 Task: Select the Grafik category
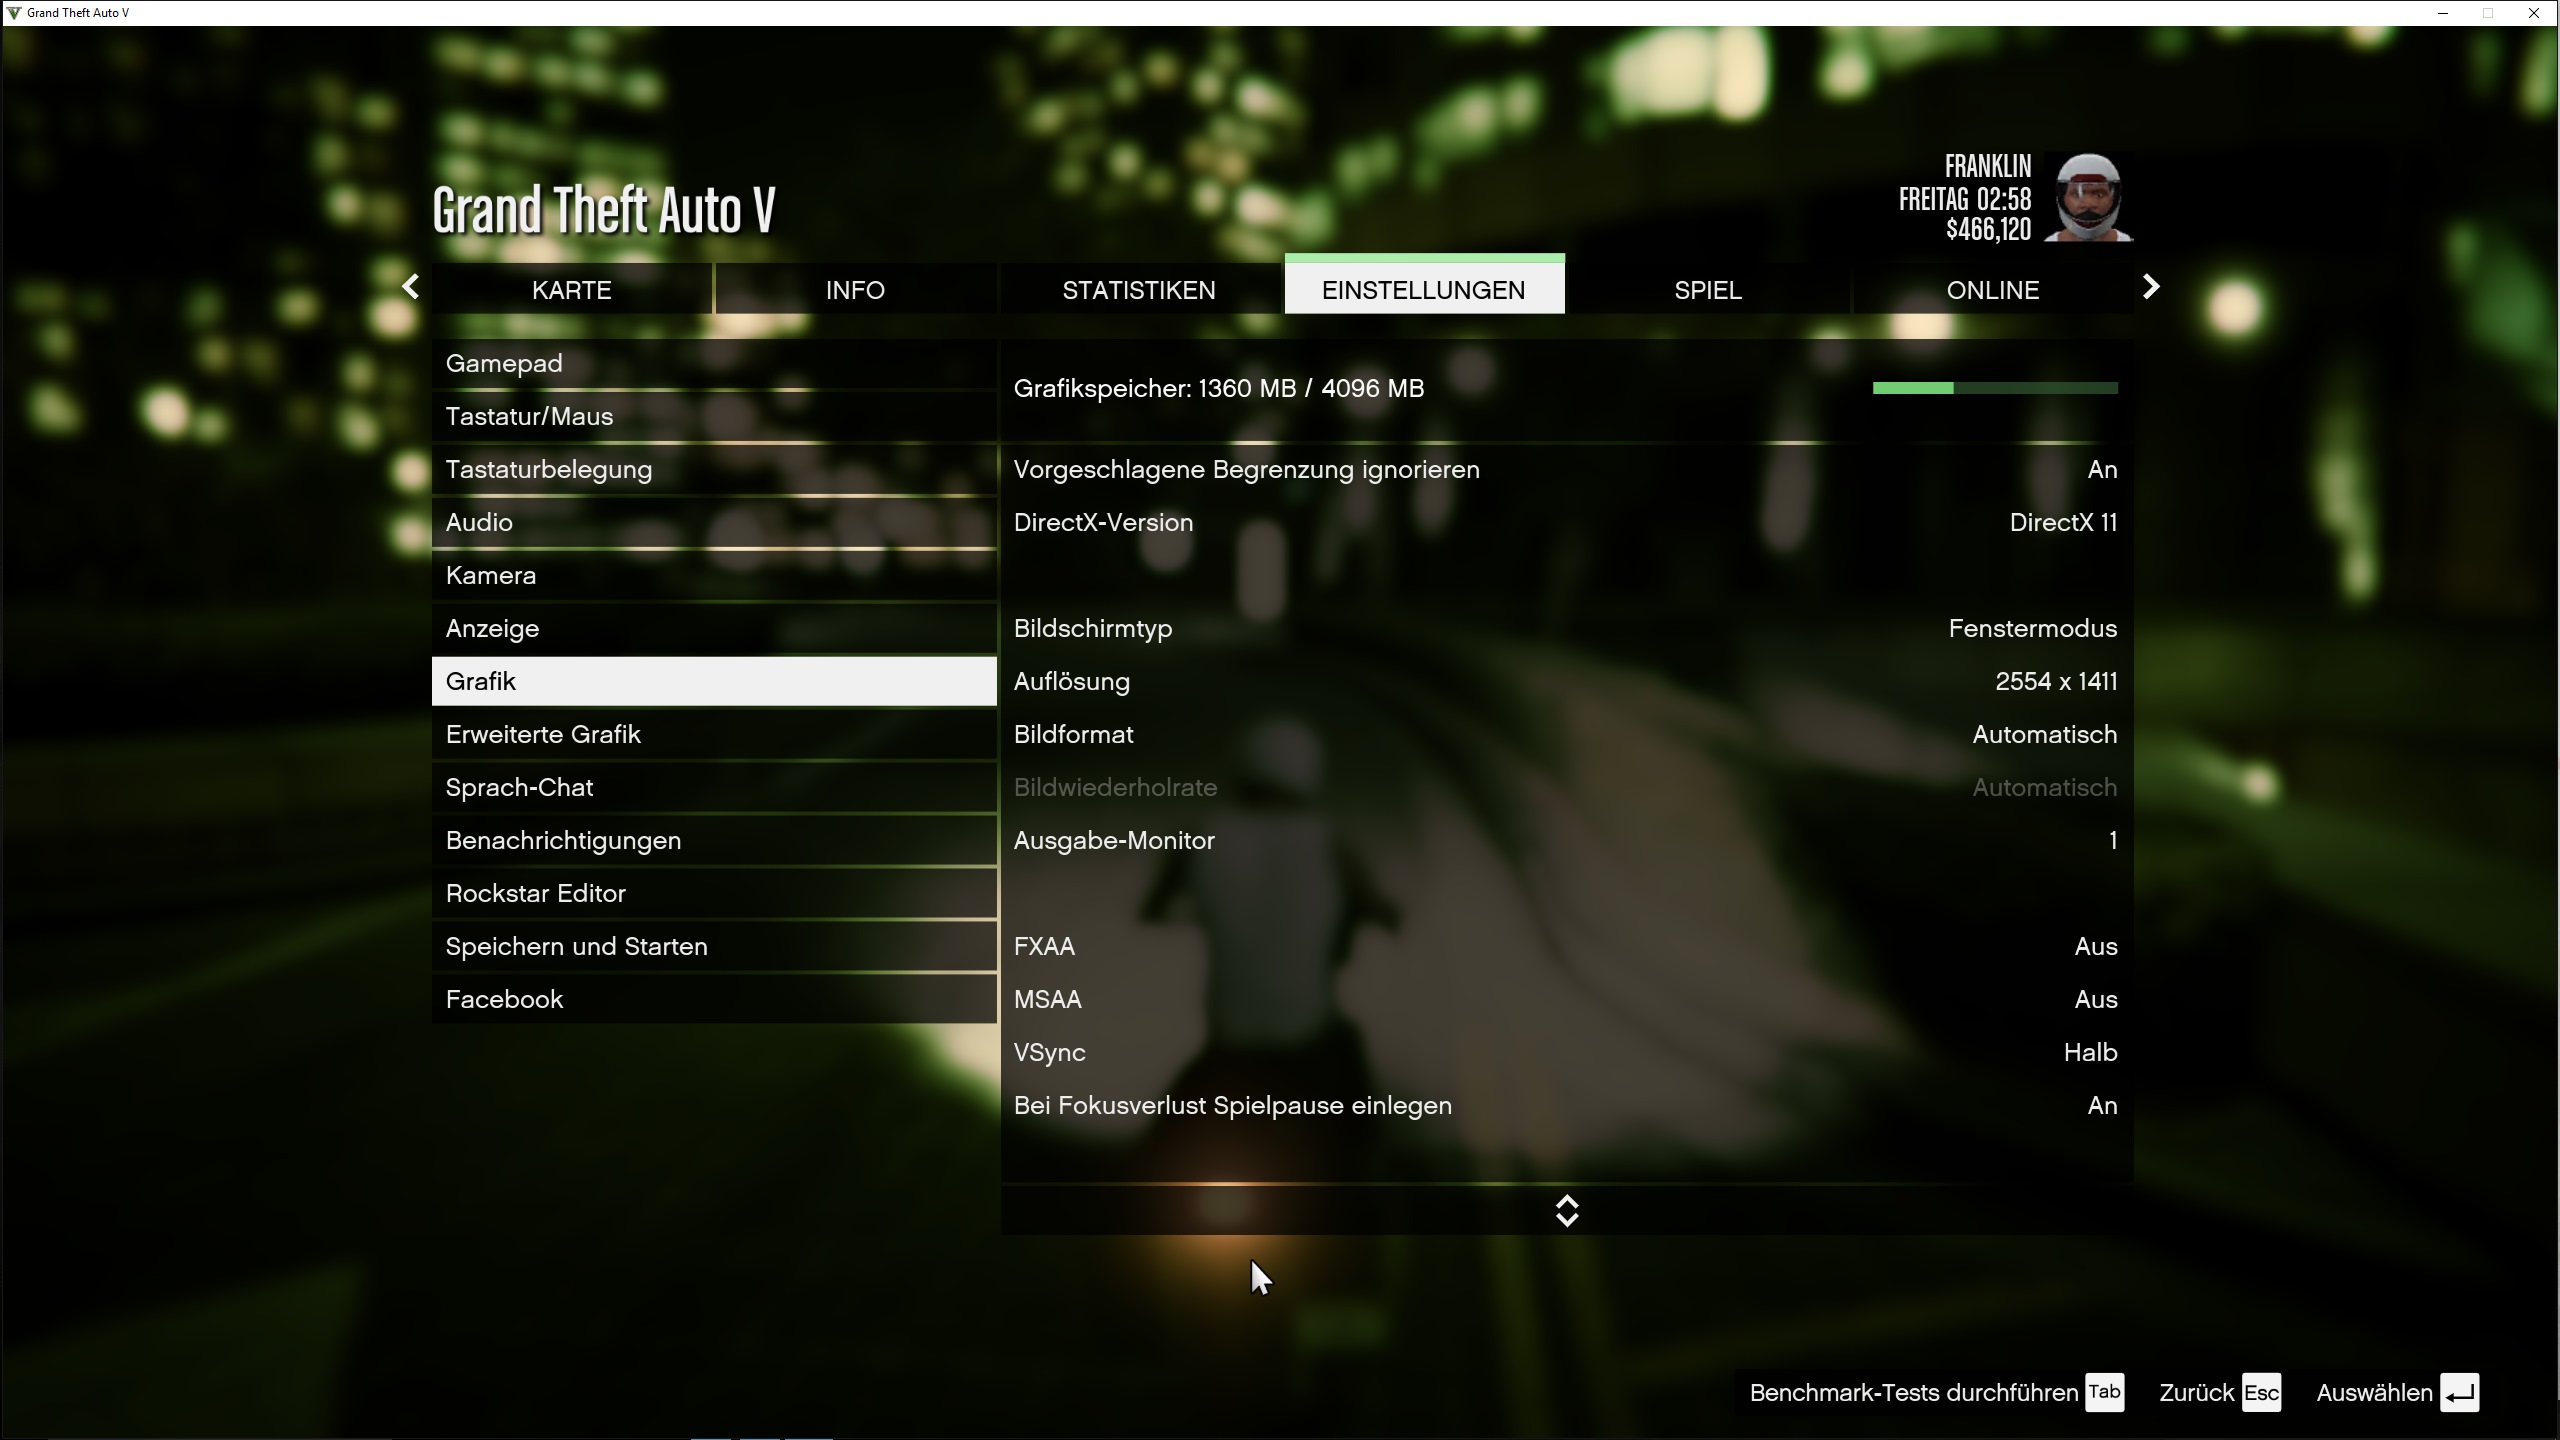714,681
